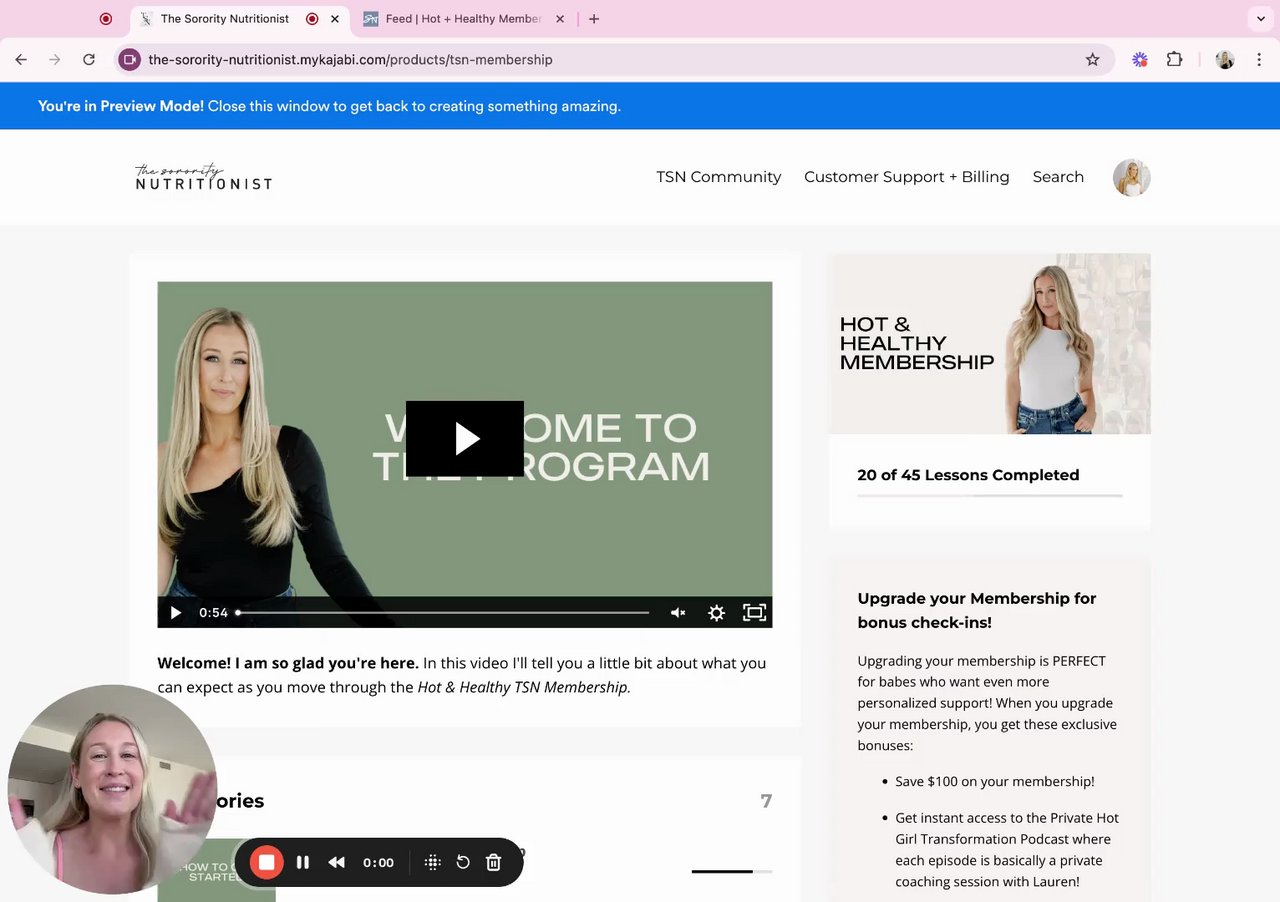
Task: Open the tab search dropdown arrow
Action: pyautogui.click(x=1260, y=19)
